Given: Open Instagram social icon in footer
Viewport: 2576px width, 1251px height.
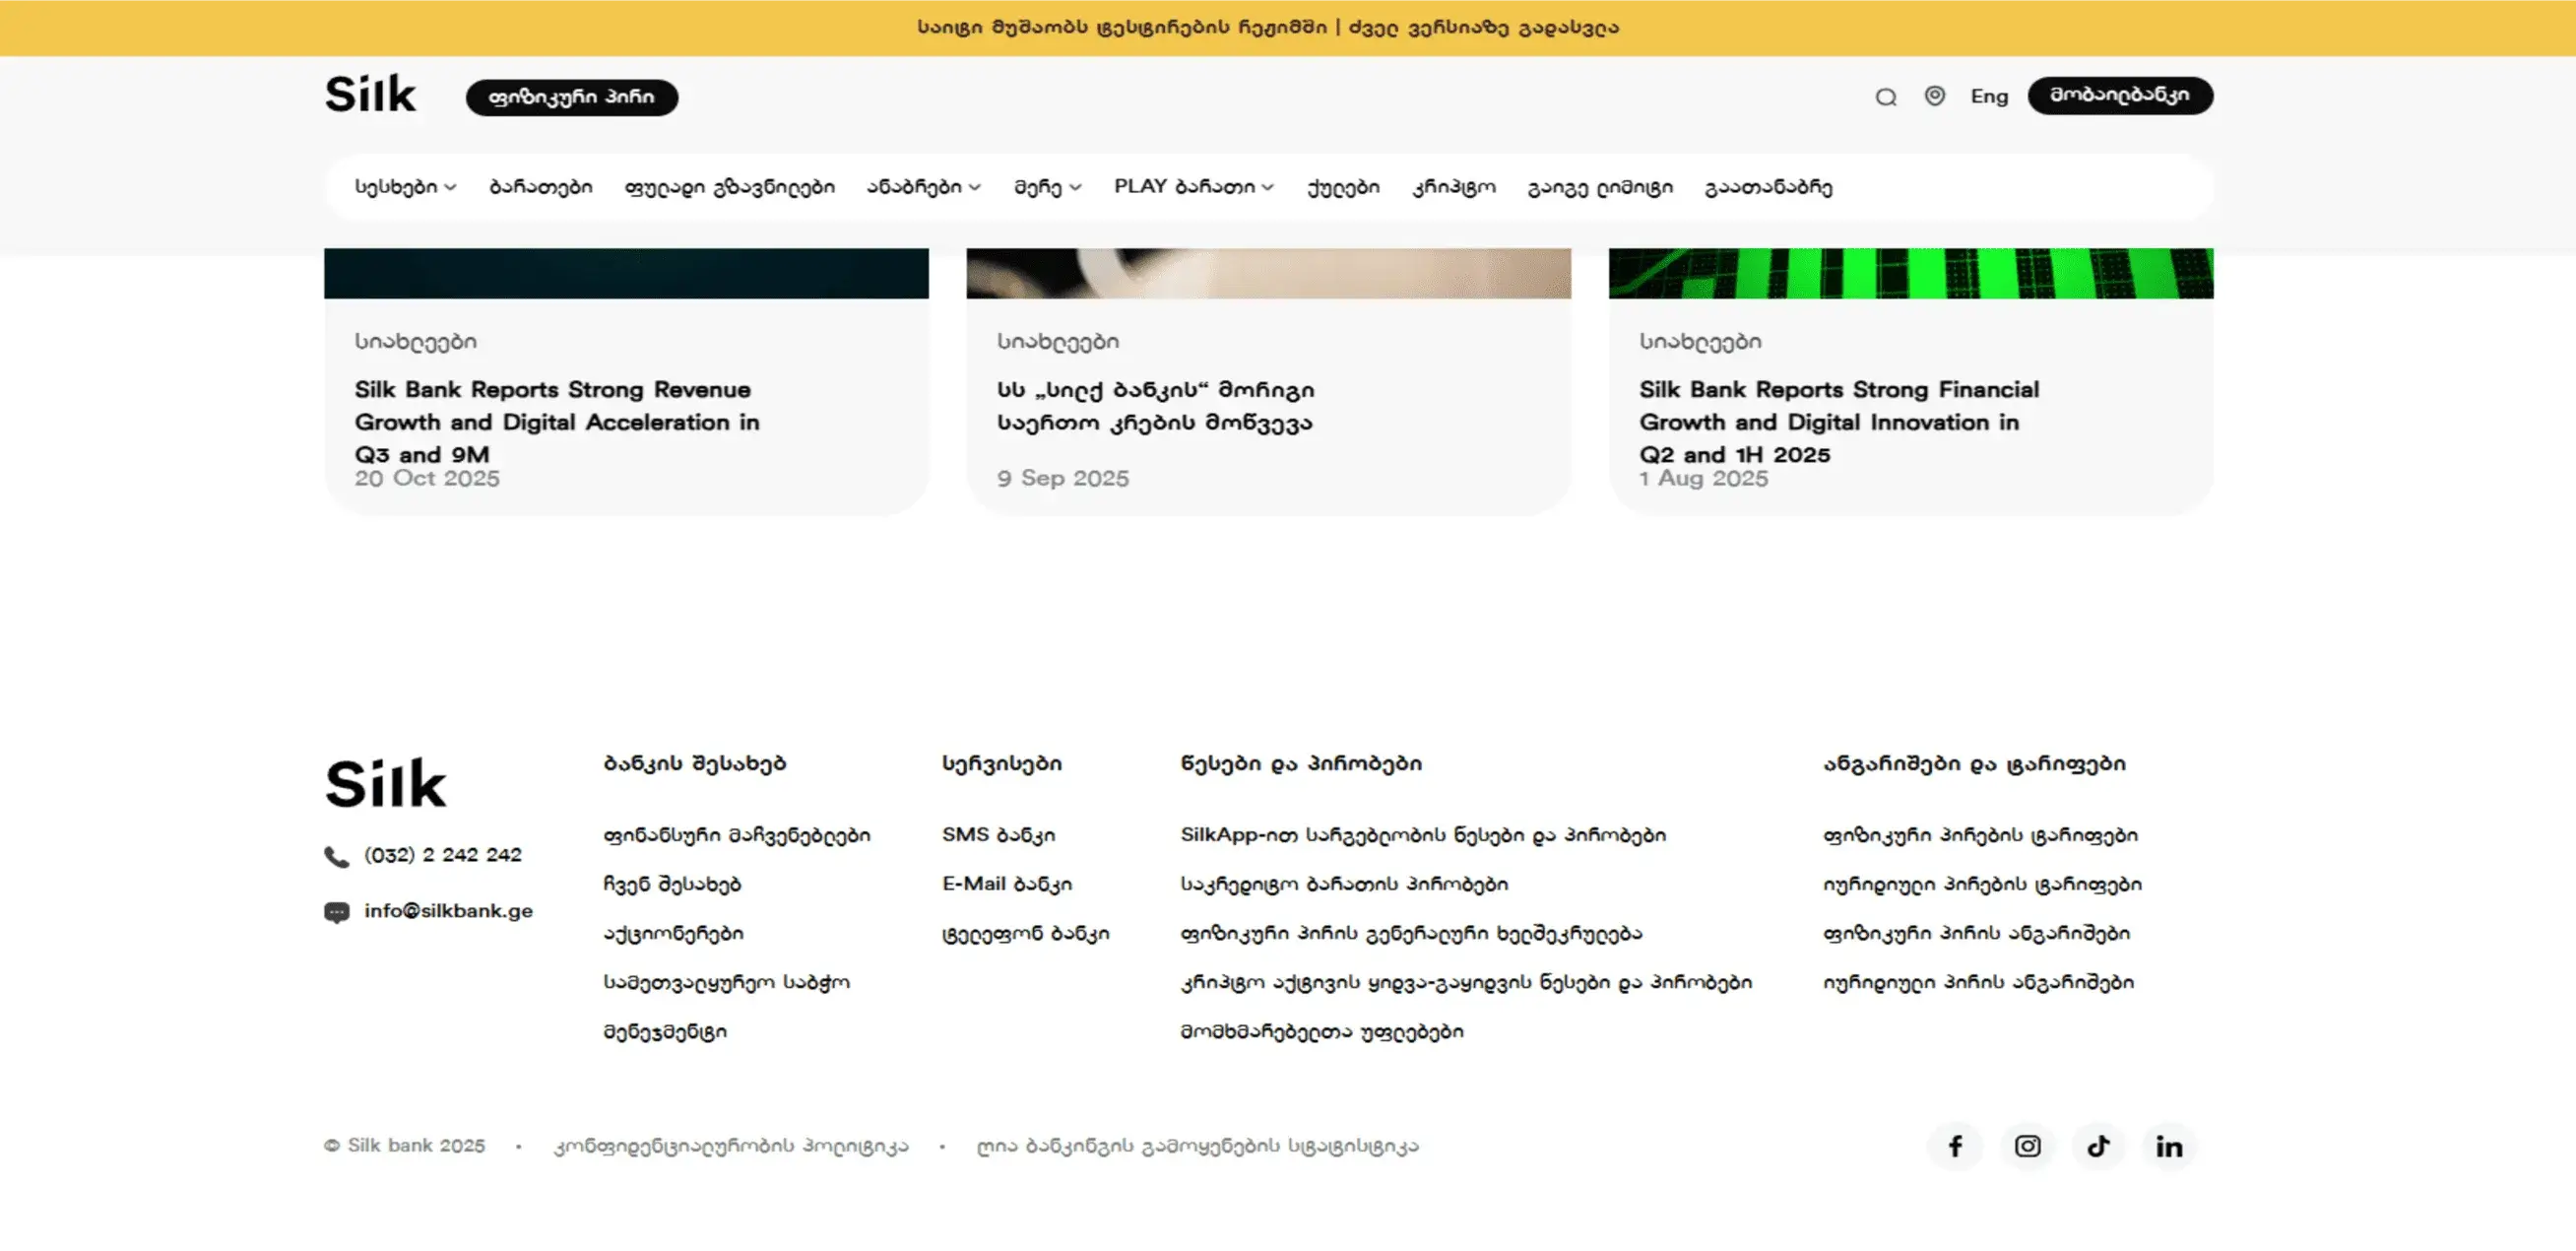Looking at the screenshot, I should 2027,1146.
